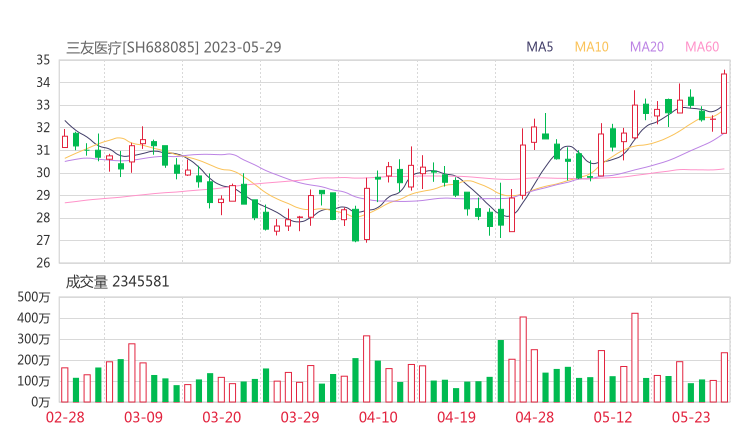Screen dimensions: 740x440
Task: Click the date 2023-05-29 in the title
Action: pos(243,47)
